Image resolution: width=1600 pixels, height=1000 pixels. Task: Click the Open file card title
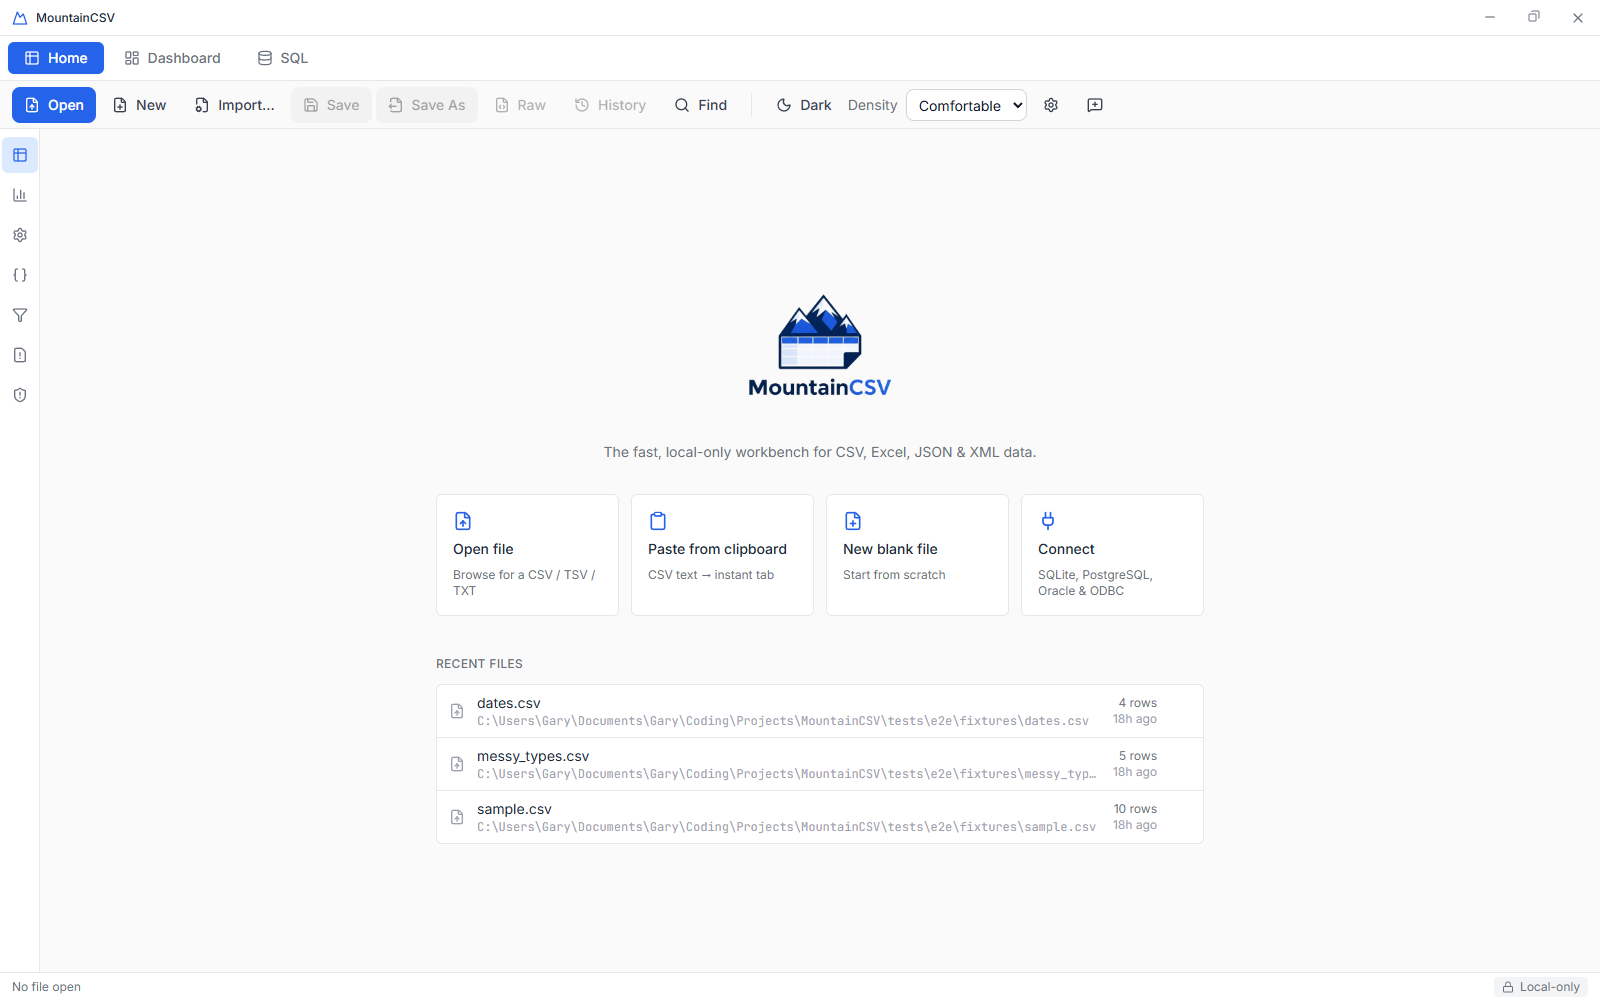(483, 549)
